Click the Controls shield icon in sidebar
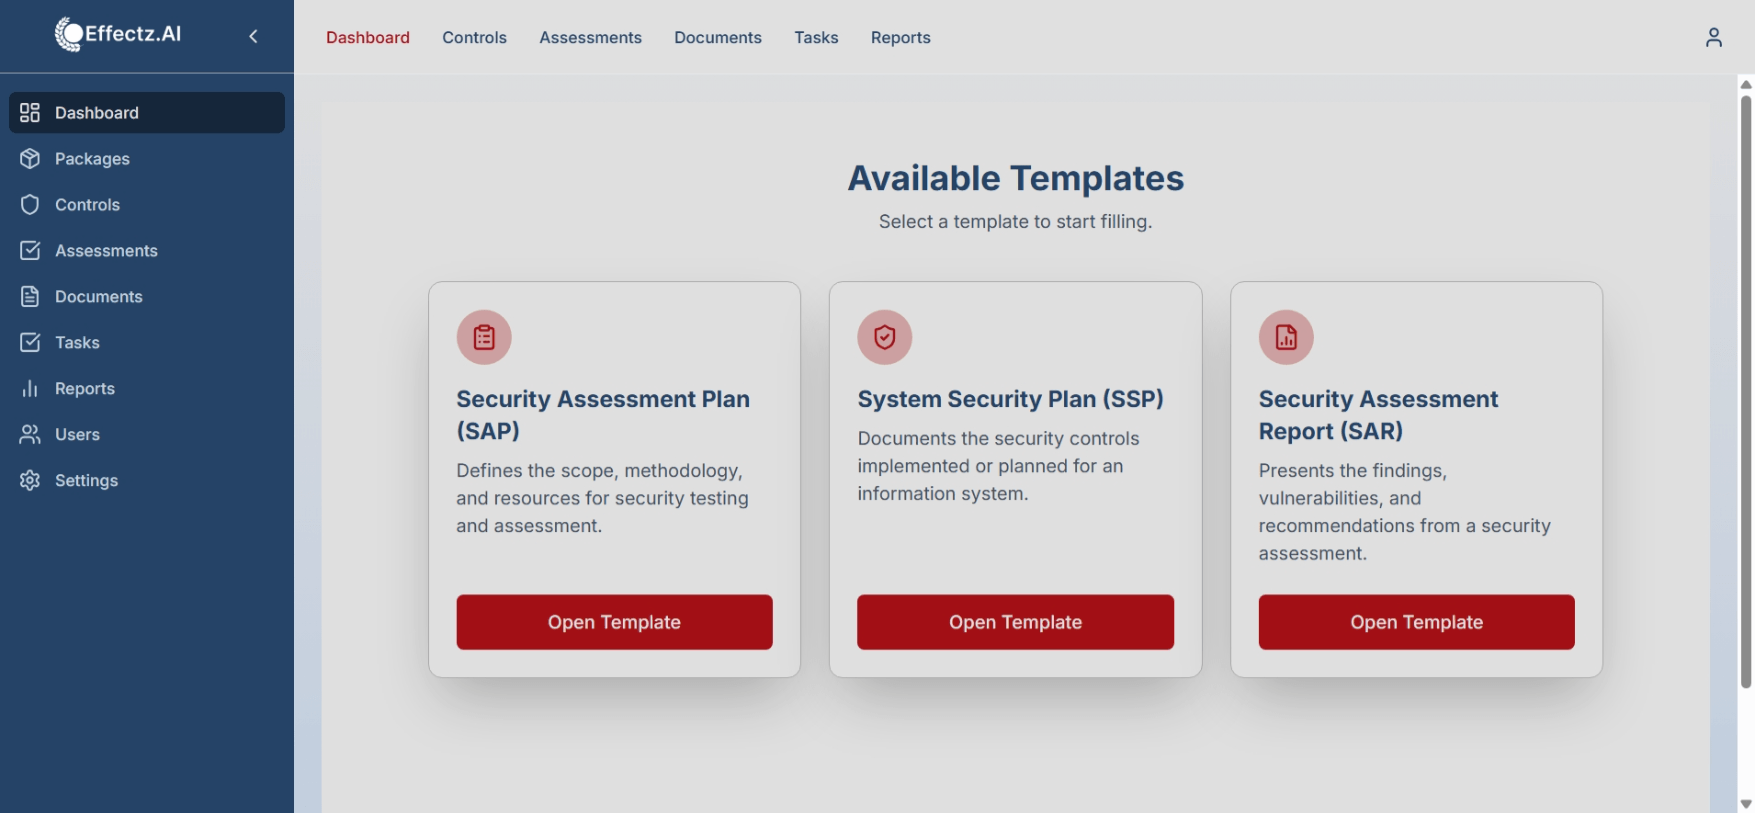 30,205
